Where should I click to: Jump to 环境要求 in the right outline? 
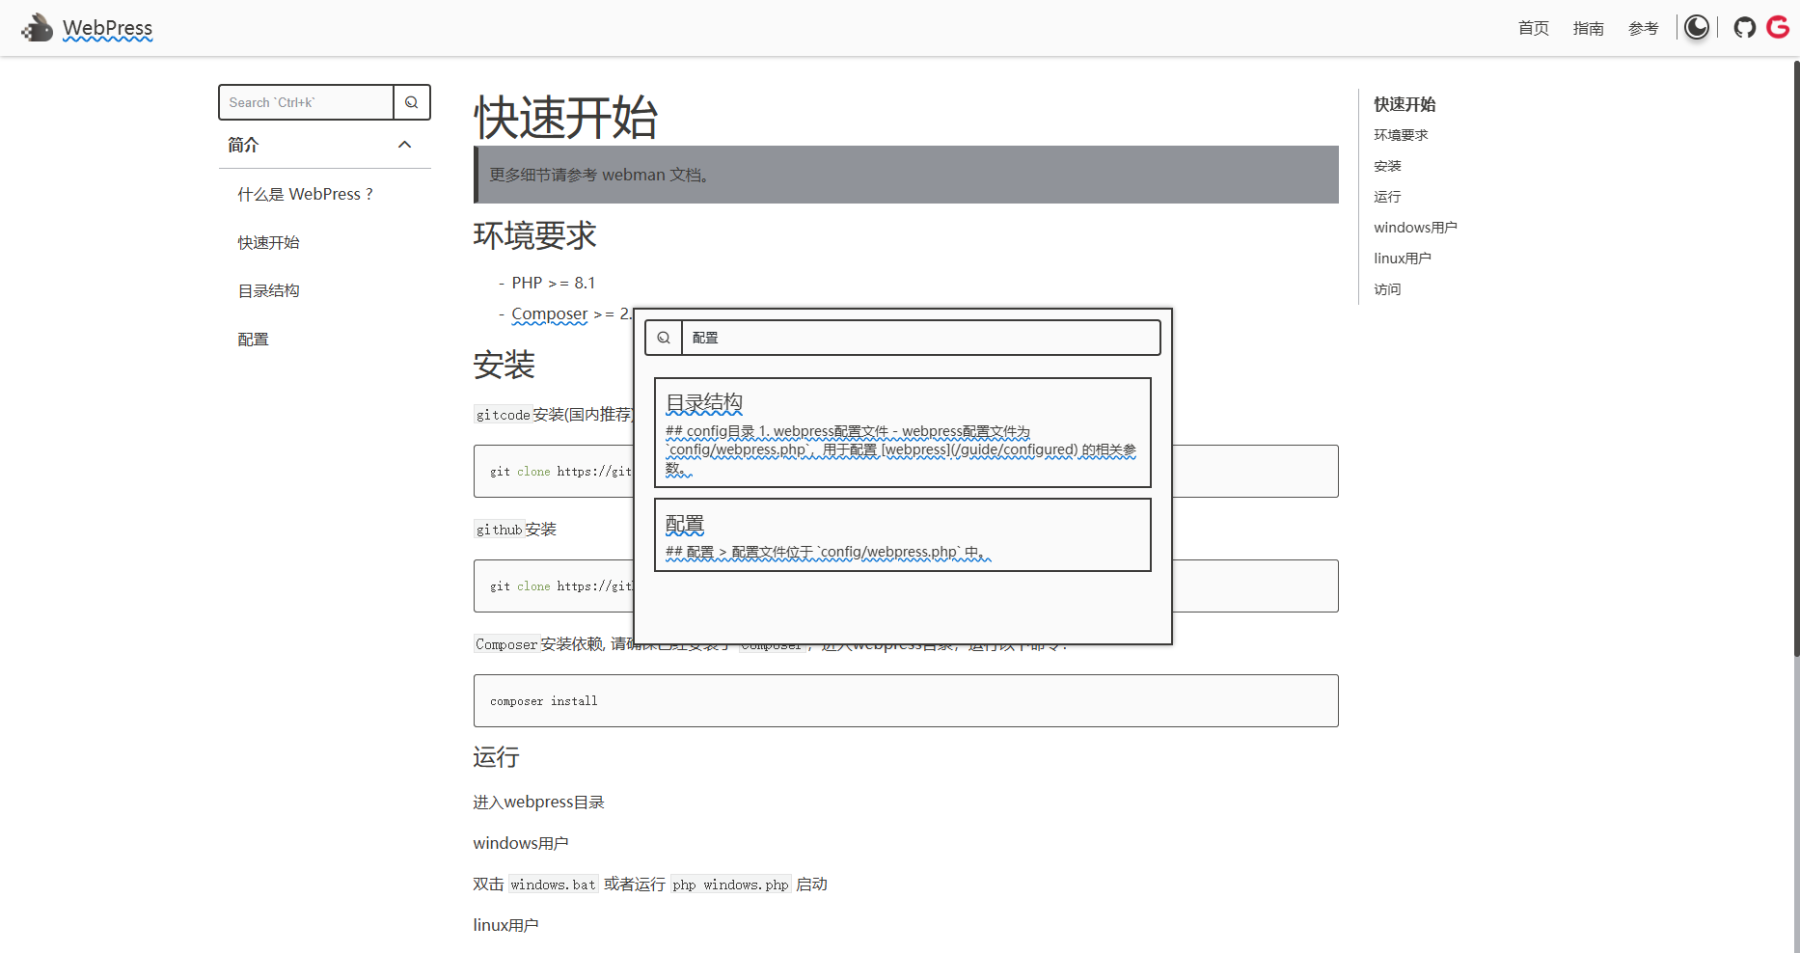tap(1400, 135)
